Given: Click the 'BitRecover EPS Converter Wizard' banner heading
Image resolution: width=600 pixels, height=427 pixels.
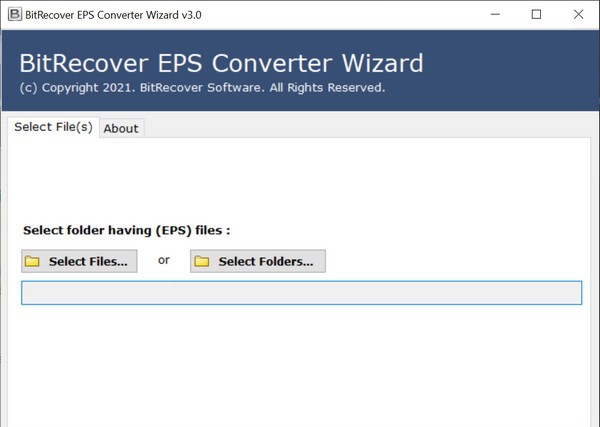Looking at the screenshot, I should pos(222,63).
